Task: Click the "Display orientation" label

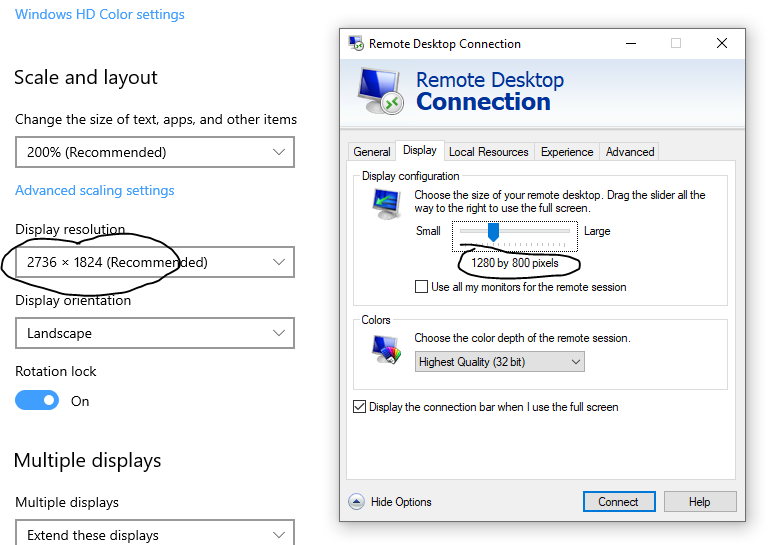Action: point(73,300)
